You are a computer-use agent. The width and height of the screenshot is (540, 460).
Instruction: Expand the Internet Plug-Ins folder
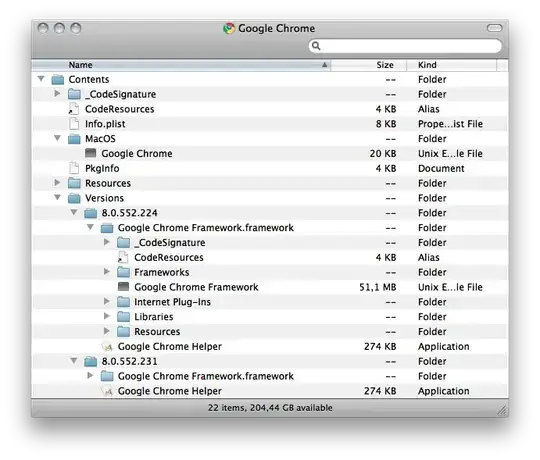107,301
